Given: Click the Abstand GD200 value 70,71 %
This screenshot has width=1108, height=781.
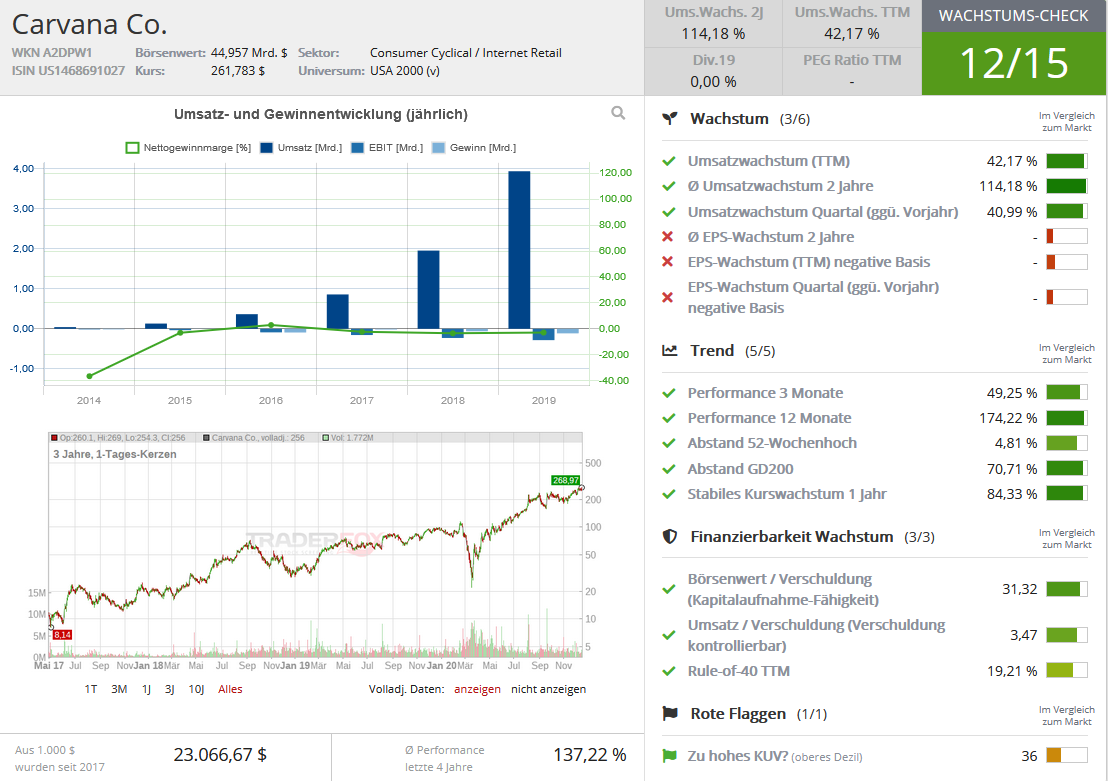Looking at the screenshot, I should tap(1012, 469).
